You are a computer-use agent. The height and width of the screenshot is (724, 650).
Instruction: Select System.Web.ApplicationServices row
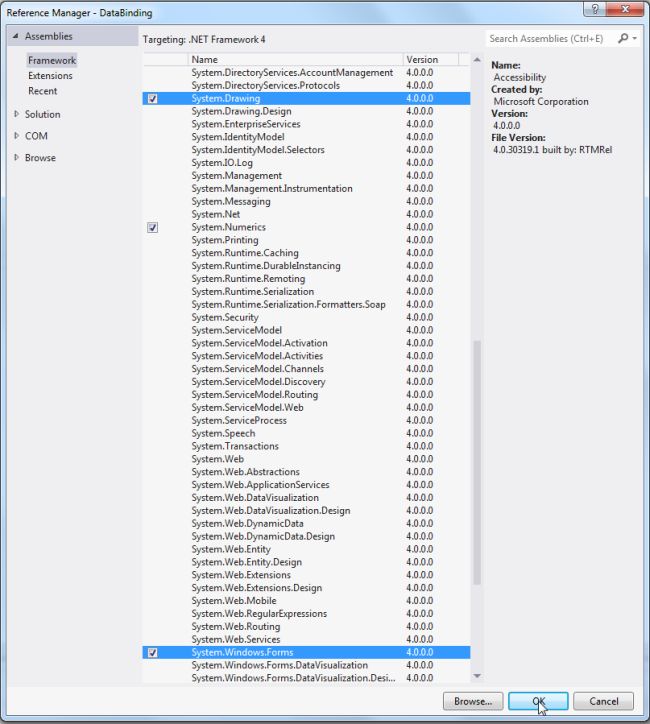[306, 485]
